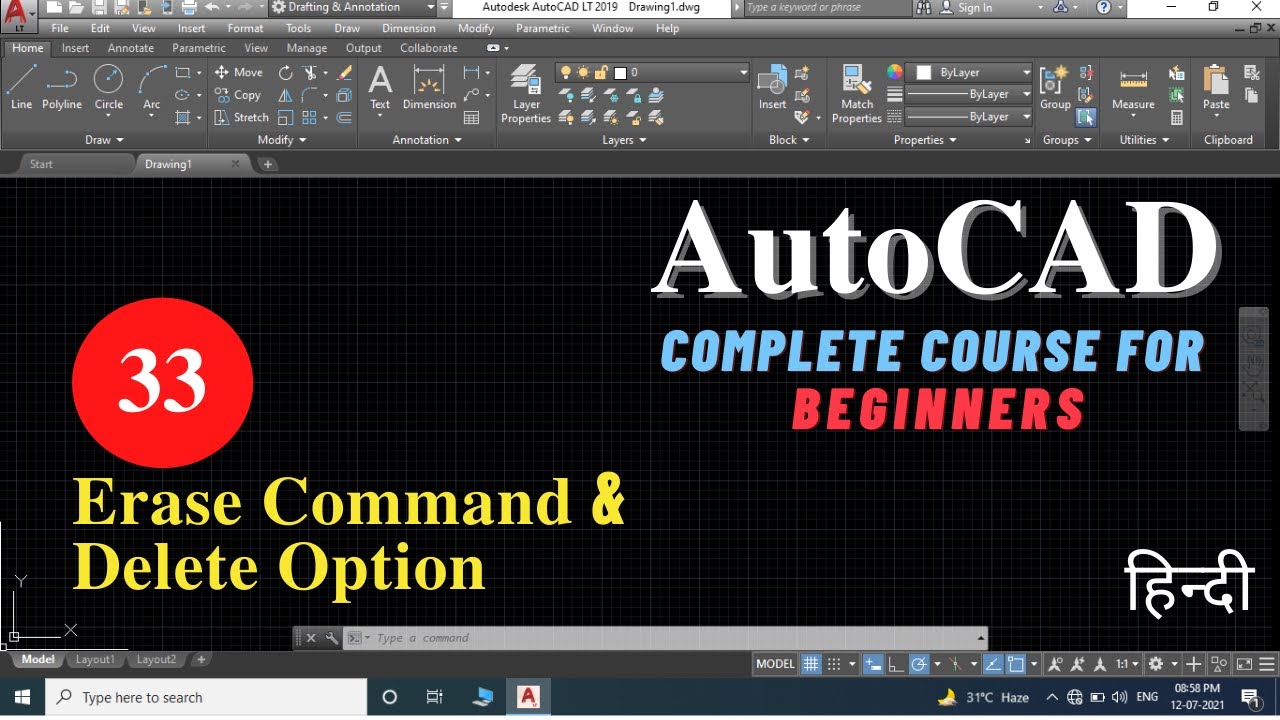1280x720 pixels.
Task: Click the Group tool
Action: coord(1055,88)
